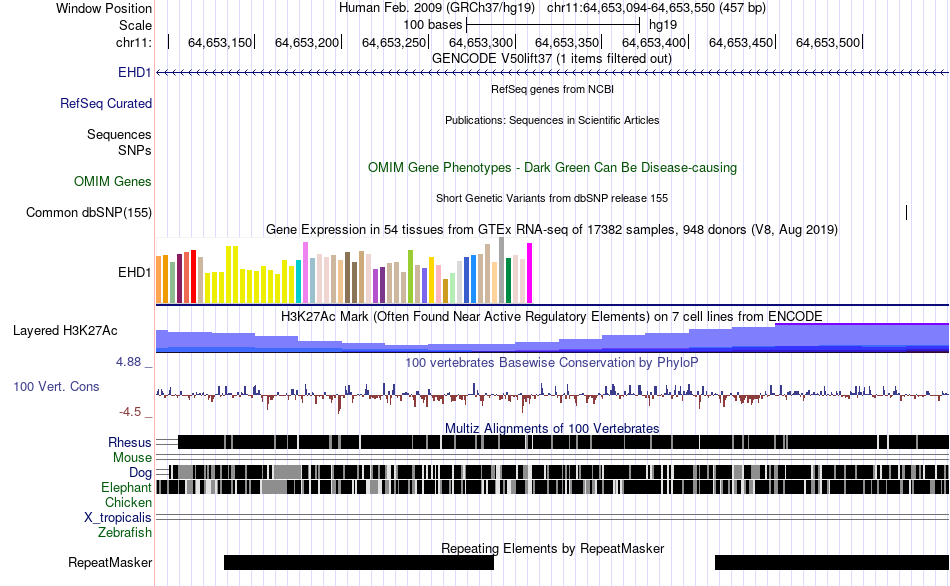Click the RepeatMasker track label

pos(110,563)
